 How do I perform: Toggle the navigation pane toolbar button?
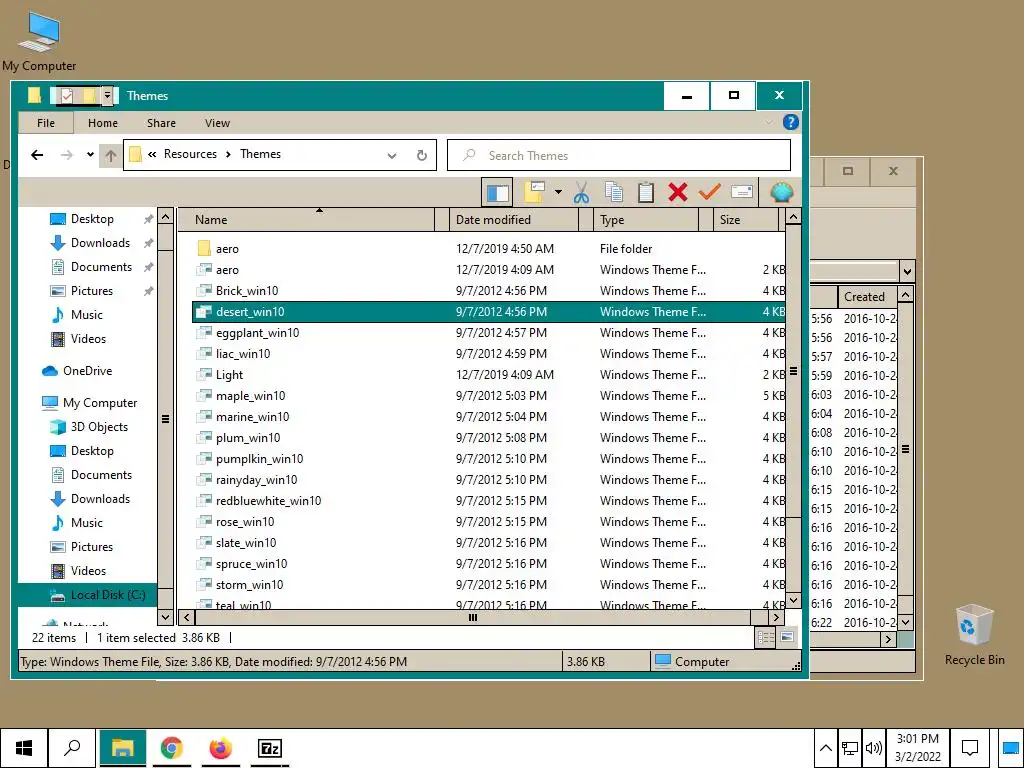tap(498, 192)
